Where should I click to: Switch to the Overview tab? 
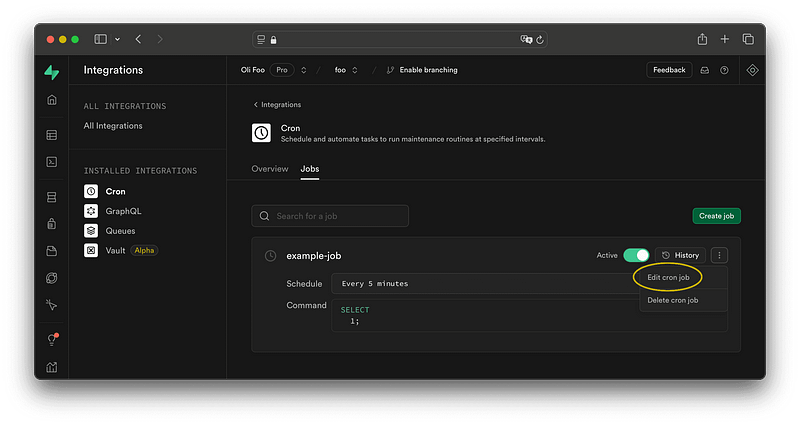pos(269,169)
